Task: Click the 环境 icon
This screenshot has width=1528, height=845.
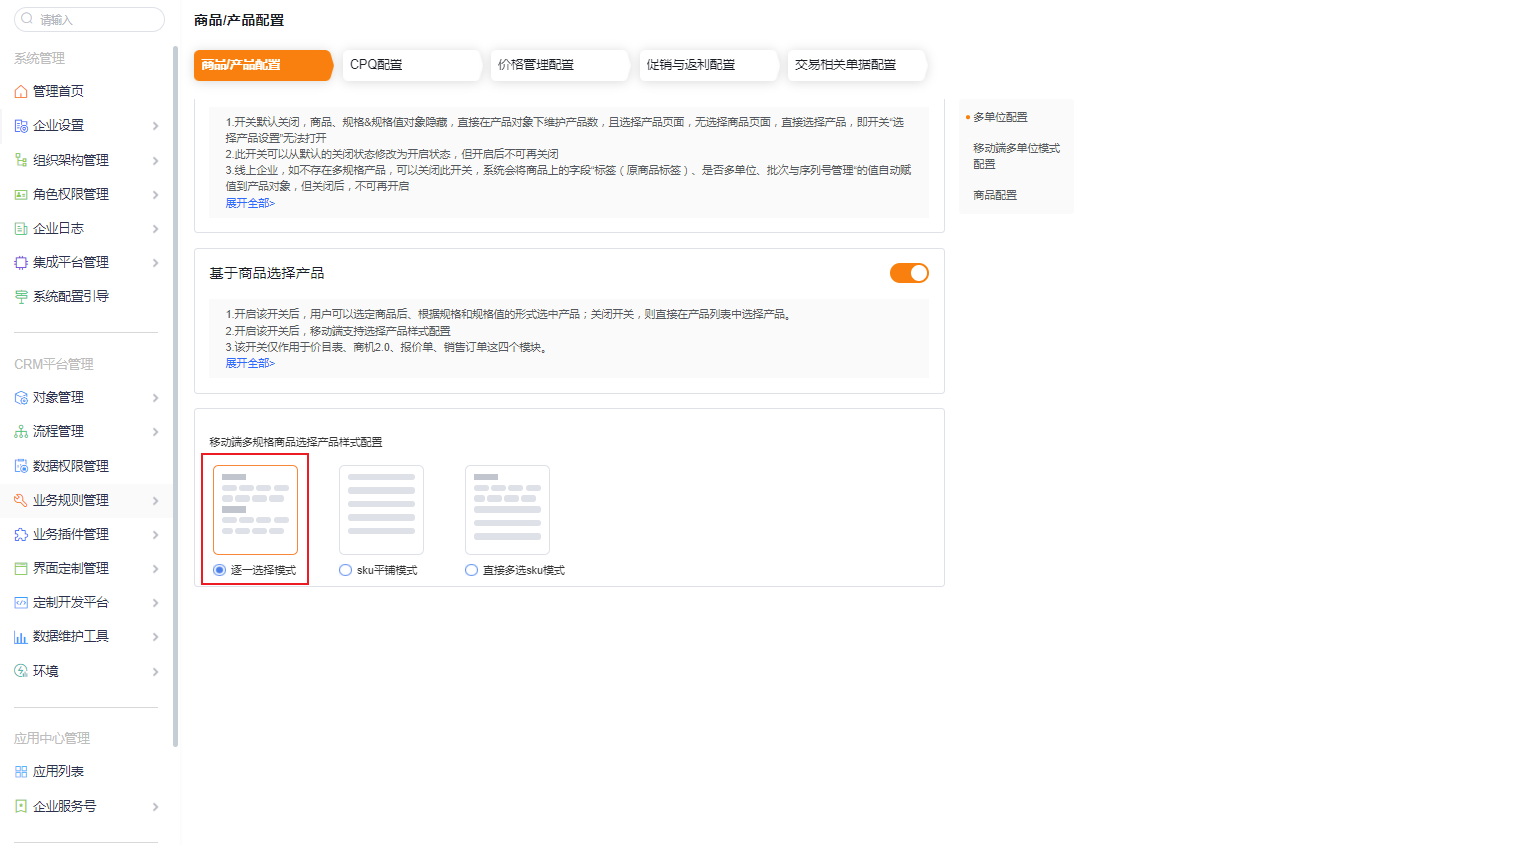Action: click(21, 671)
